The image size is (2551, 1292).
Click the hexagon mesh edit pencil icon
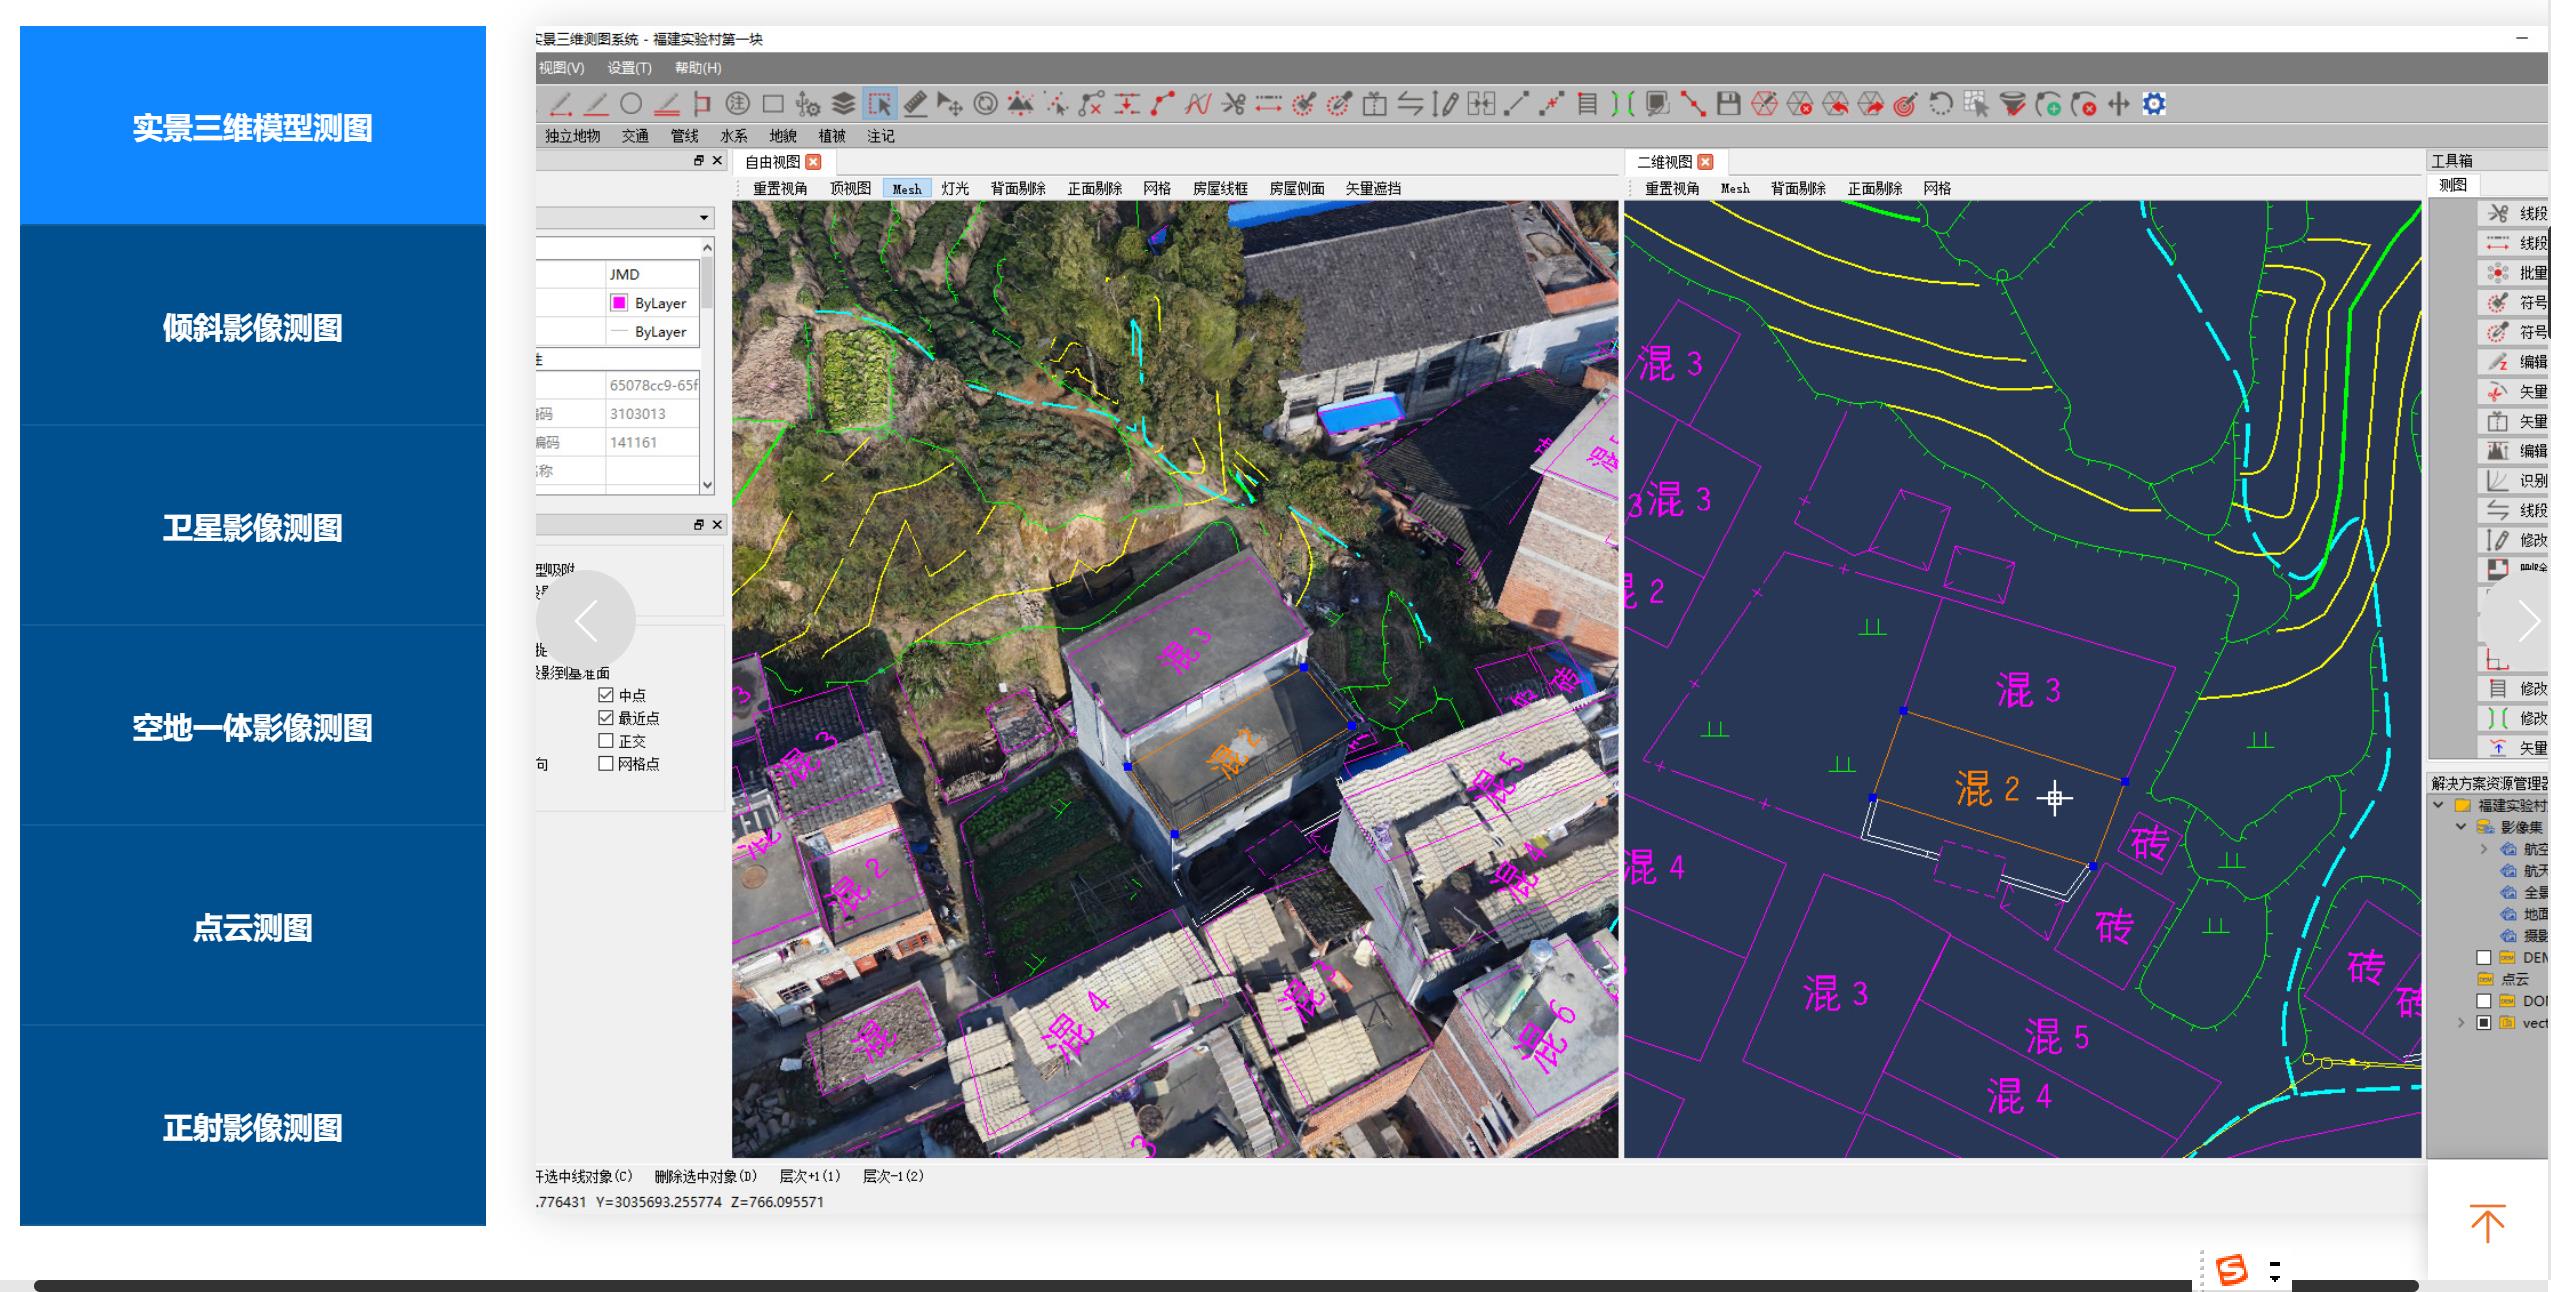[x=1764, y=104]
